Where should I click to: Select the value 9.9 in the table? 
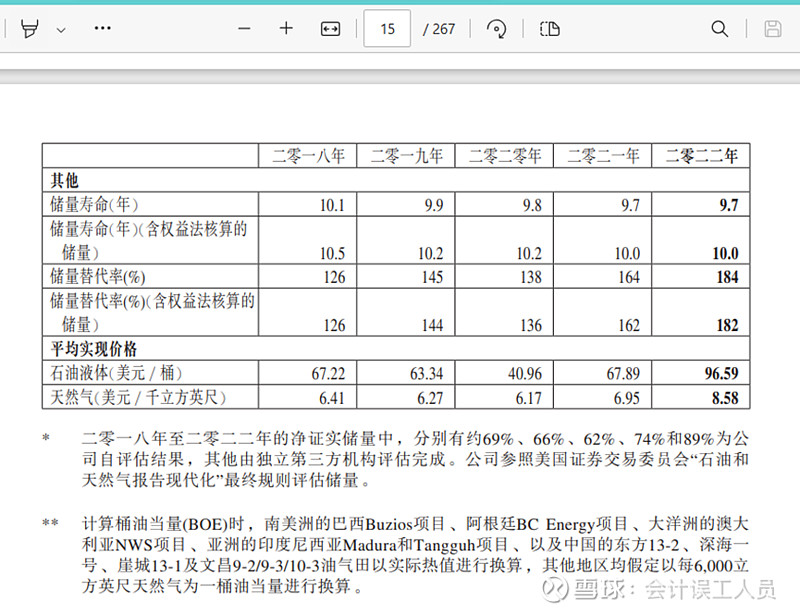tap(434, 205)
